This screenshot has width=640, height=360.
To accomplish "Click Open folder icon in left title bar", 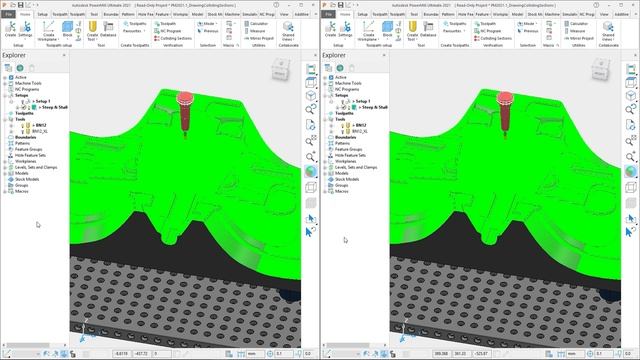I will (x=13, y=5).
